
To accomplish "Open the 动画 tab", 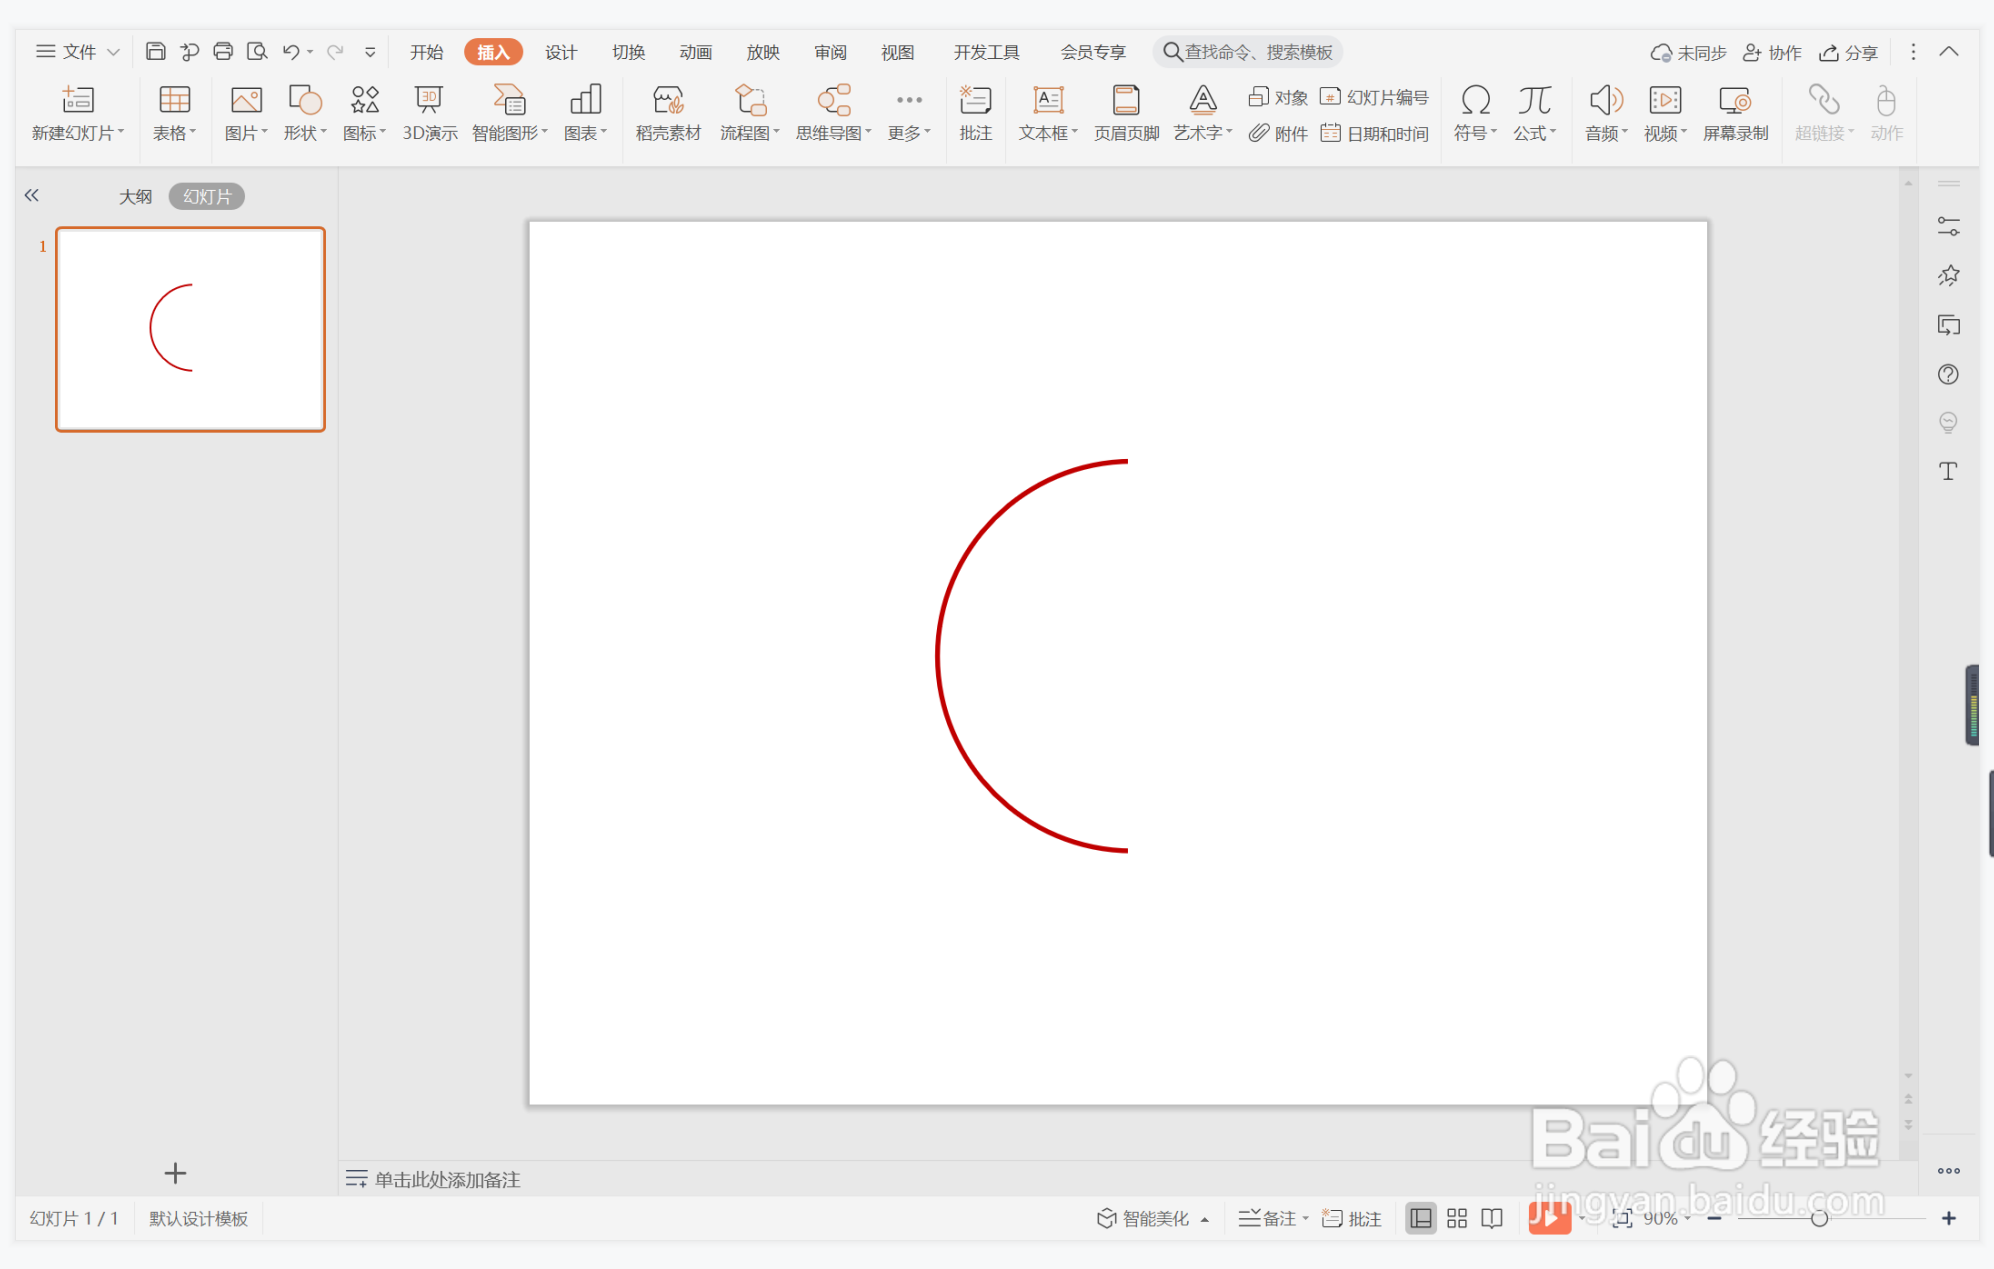I will pyautogui.click(x=695, y=52).
